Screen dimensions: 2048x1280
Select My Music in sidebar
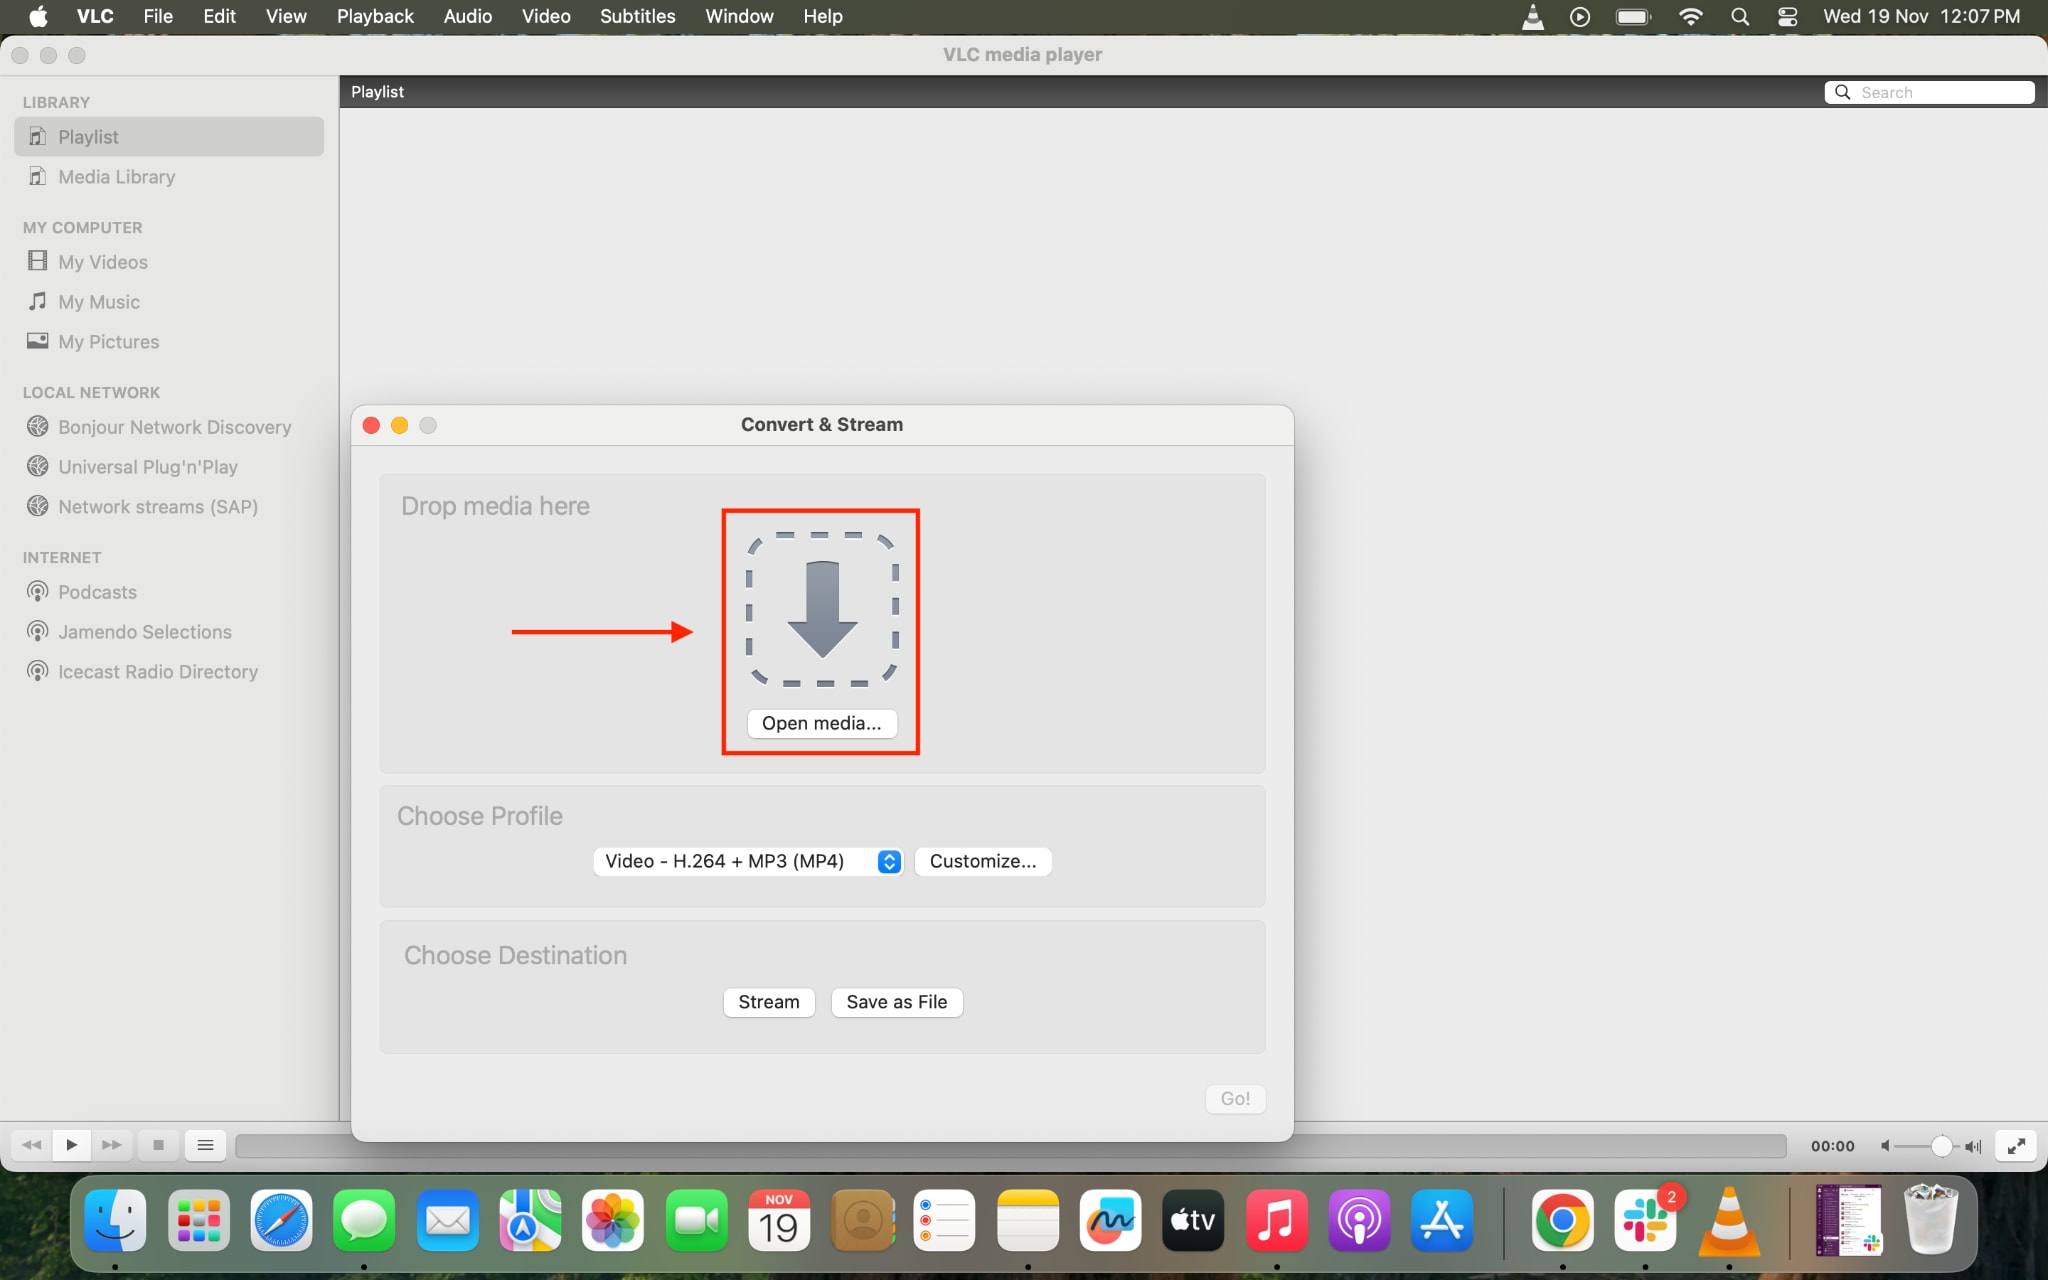click(x=98, y=302)
